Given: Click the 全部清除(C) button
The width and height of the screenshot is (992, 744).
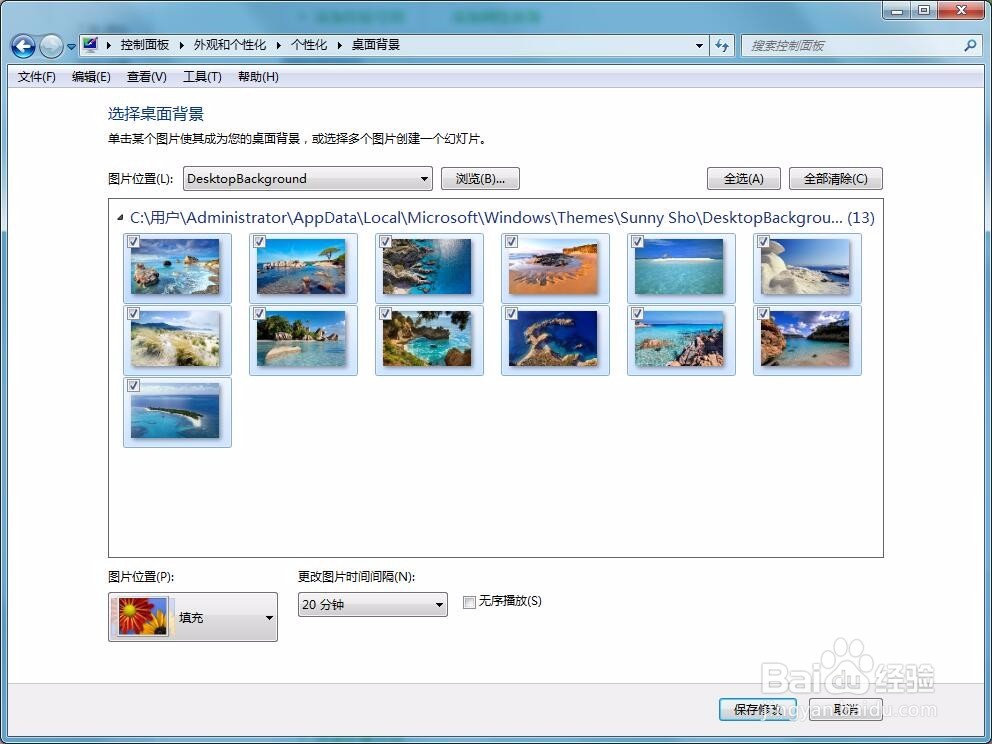Looking at the screenshot, I should click(x=836, y=178).
